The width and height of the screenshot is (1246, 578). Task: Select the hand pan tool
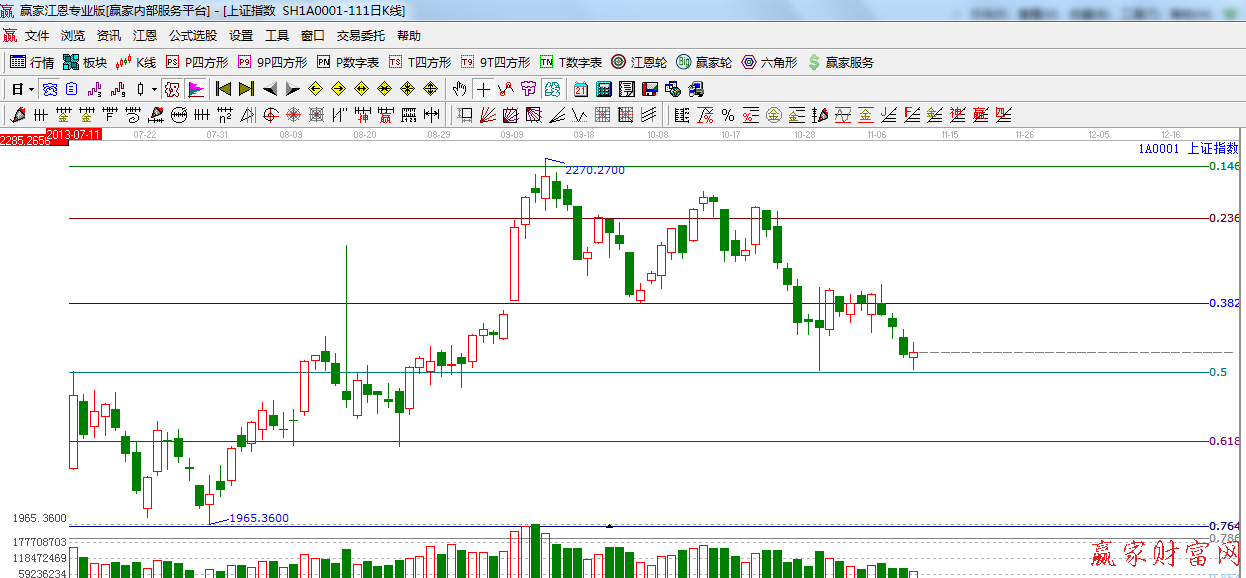pyautogui.click(x=460, y=89)
